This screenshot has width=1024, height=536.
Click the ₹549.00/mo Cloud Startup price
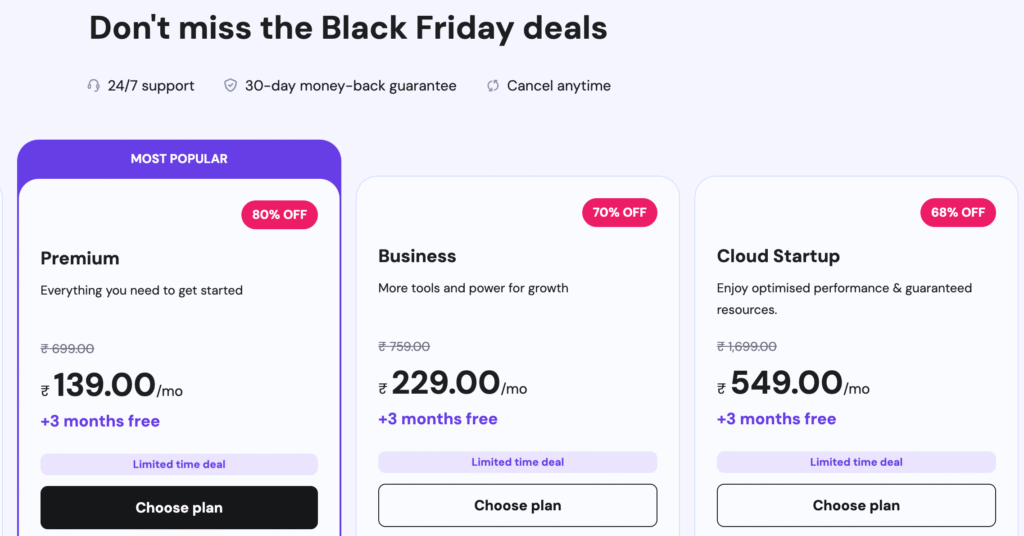[x=794, y=384]
